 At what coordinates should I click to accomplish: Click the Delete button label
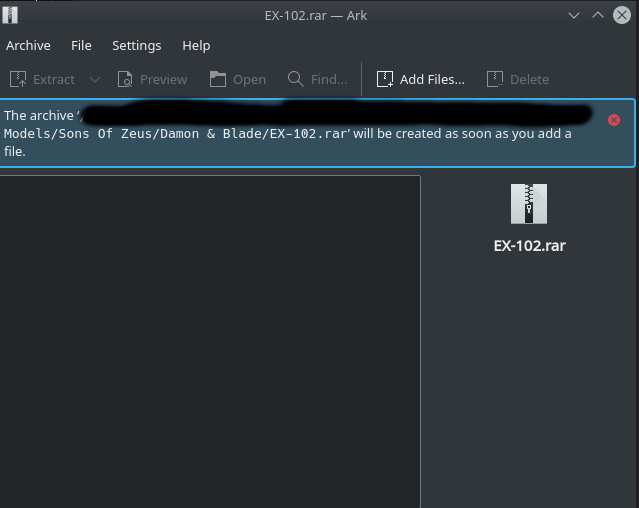(x=529, y=79)
